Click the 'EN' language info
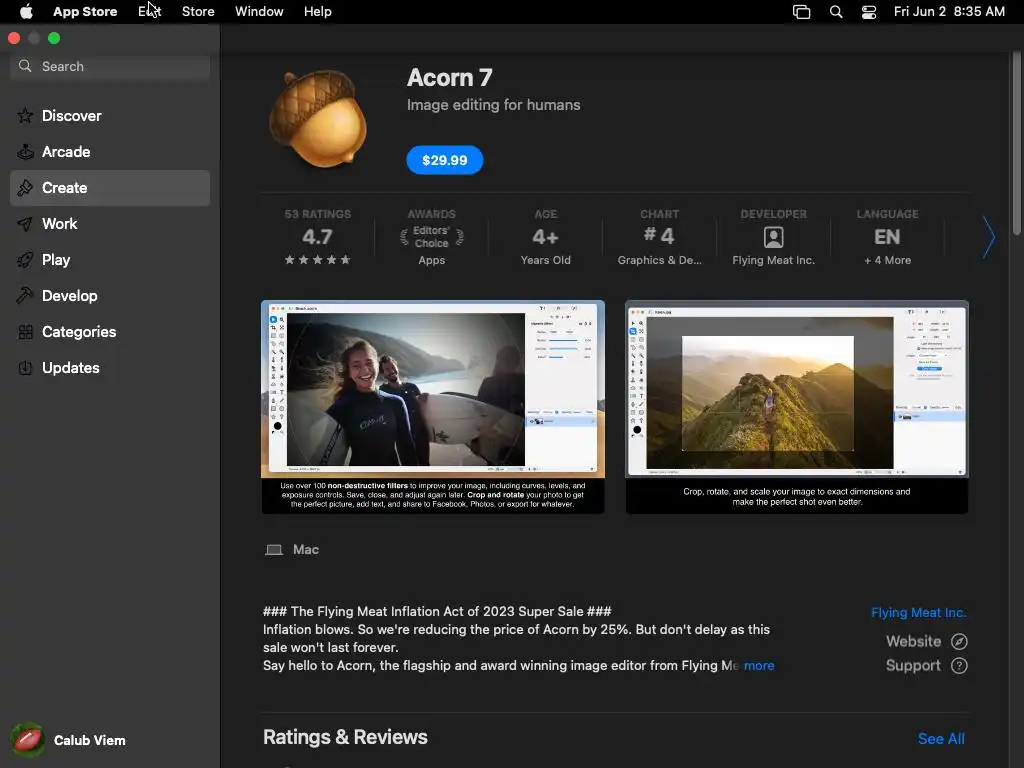 887,236
